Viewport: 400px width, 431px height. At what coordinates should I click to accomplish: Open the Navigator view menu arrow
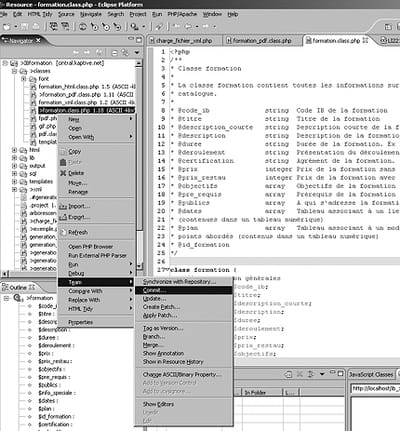pos(137,53)
